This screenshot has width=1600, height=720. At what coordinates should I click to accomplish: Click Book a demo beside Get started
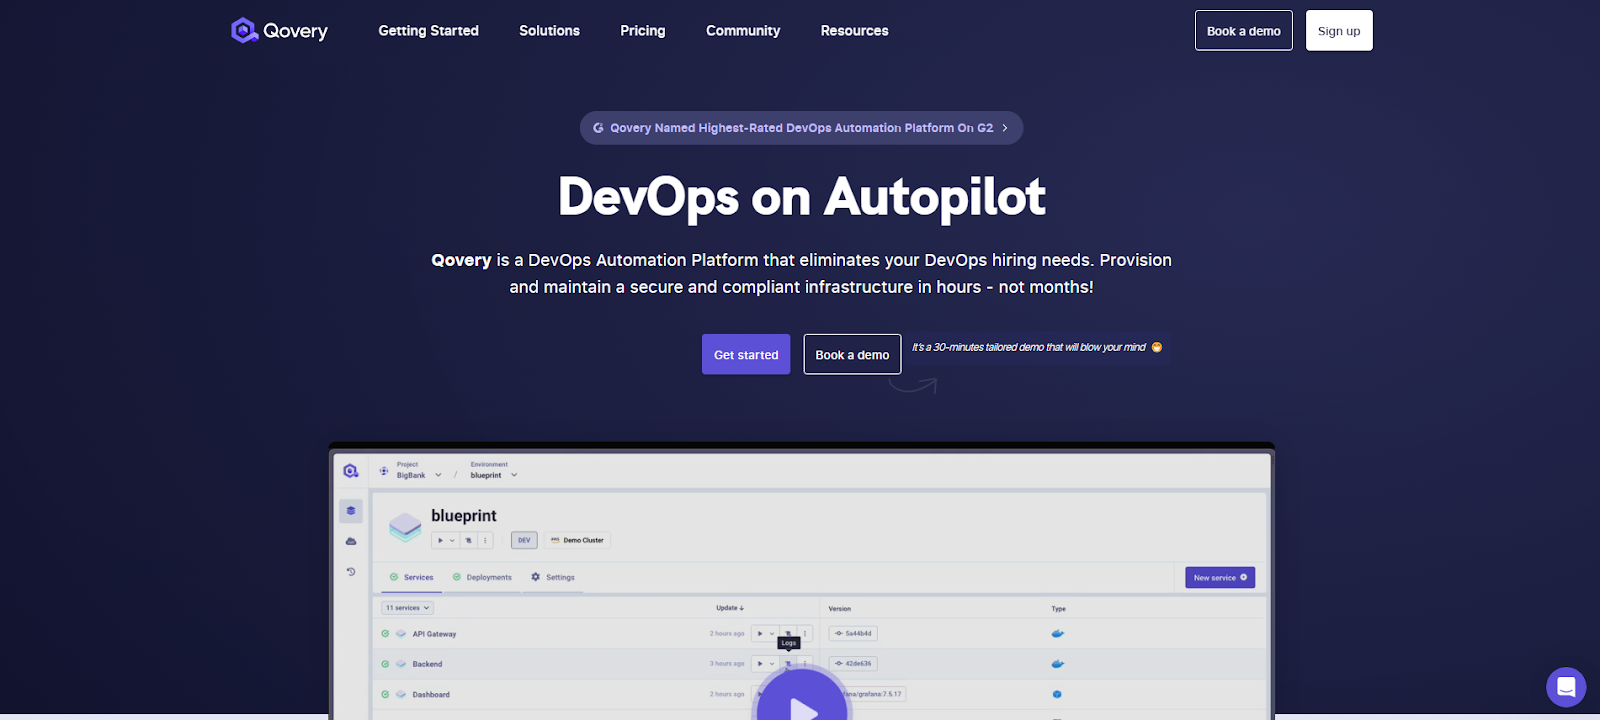point(852,354)
